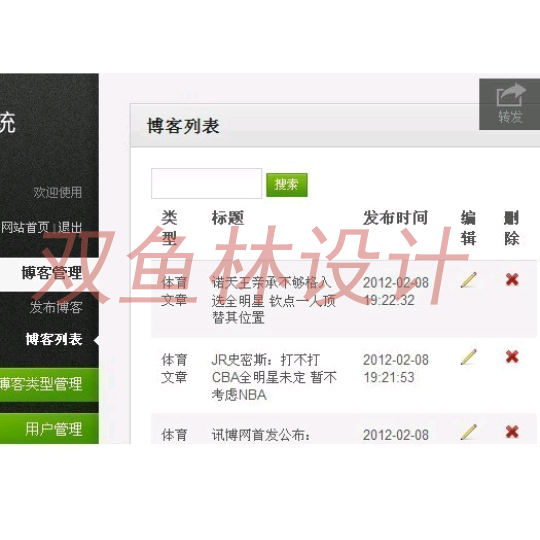Click 体育文章 type in the JR史密斯 row
The width and height of the screenshot is (540, 540).
click(x=174, y=368)
